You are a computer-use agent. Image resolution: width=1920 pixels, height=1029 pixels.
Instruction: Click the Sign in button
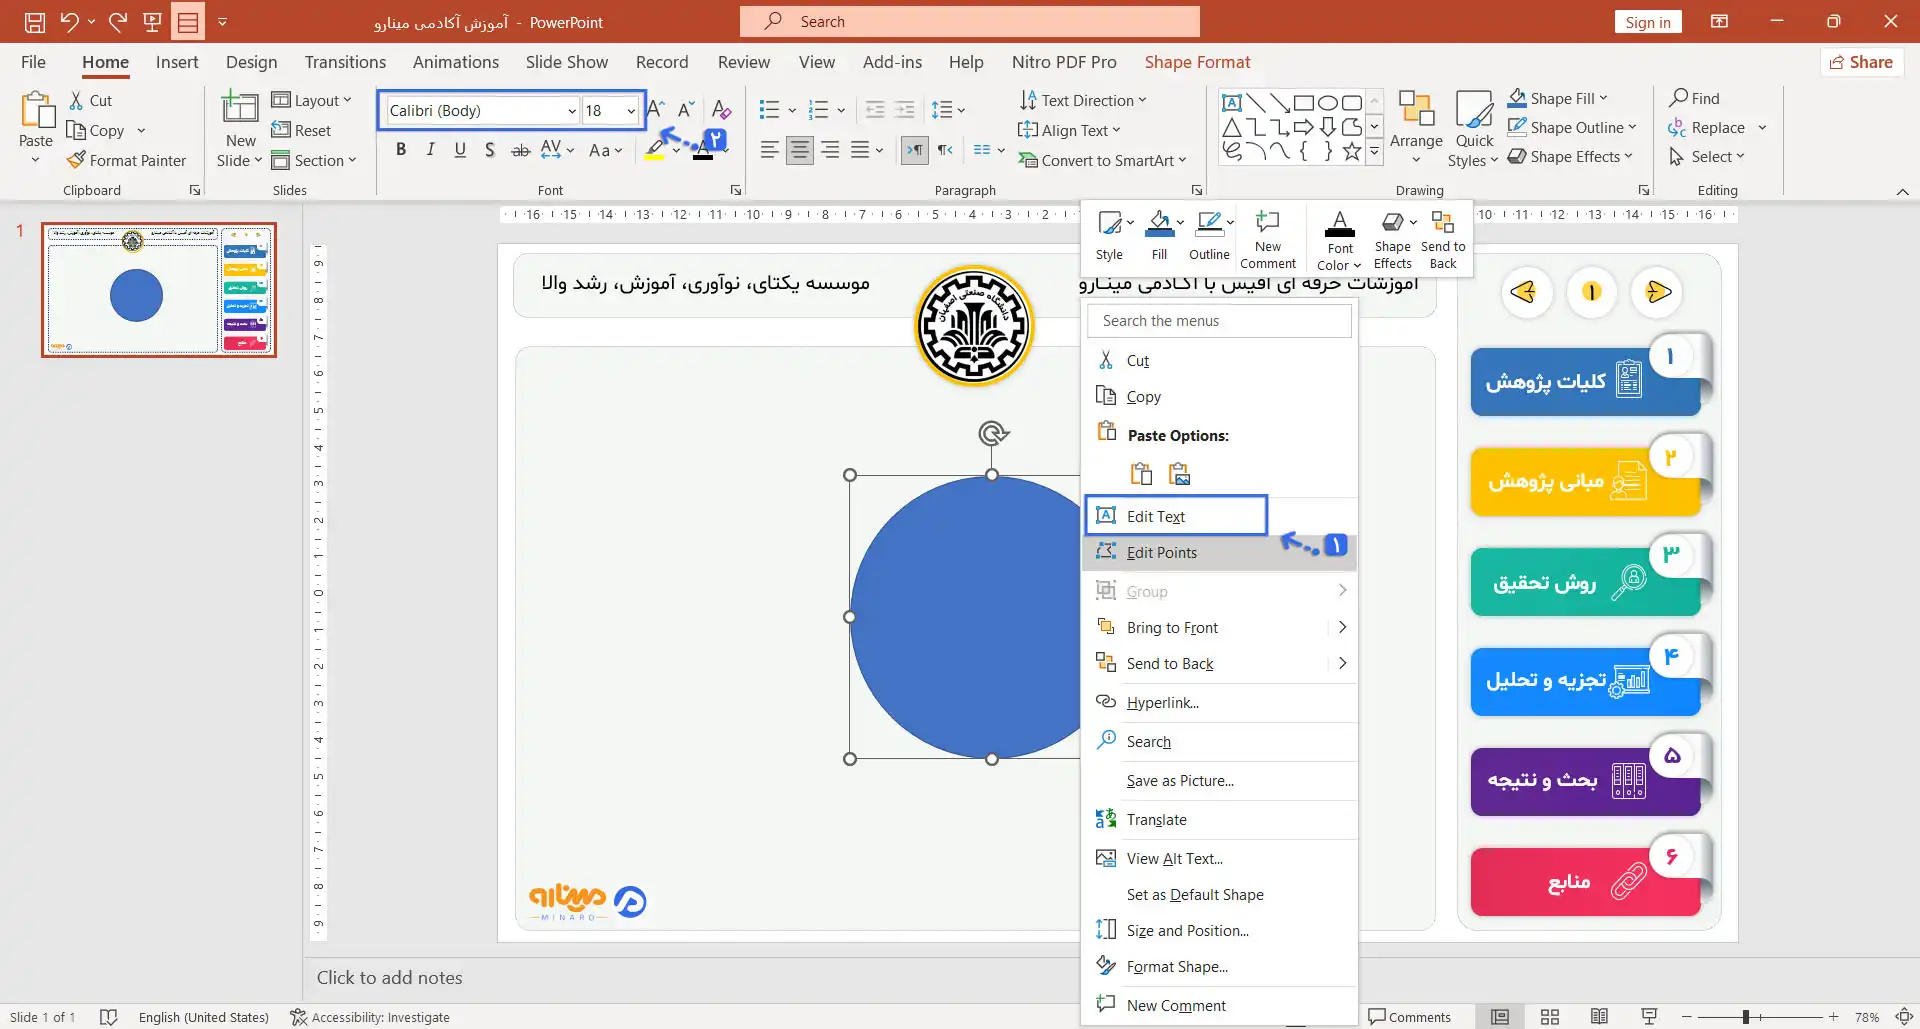click(x=1648, y=22)
